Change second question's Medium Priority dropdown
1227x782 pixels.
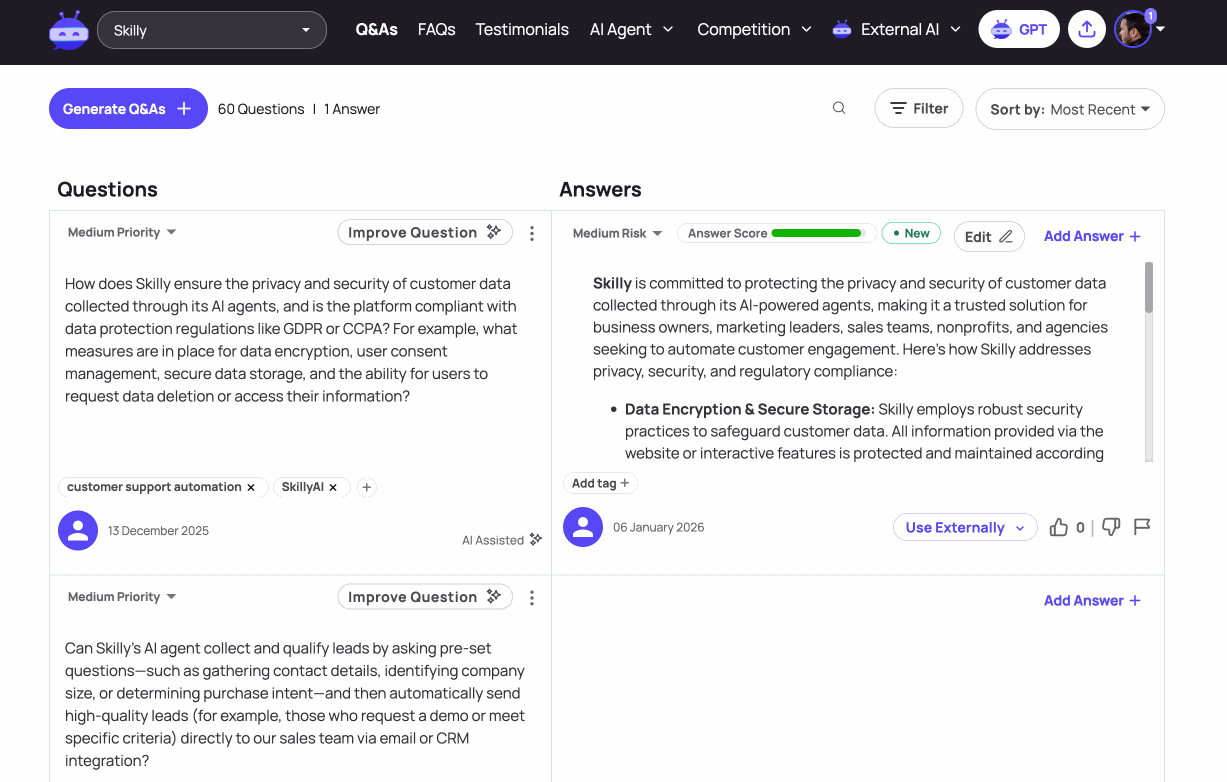pos(122,597)
